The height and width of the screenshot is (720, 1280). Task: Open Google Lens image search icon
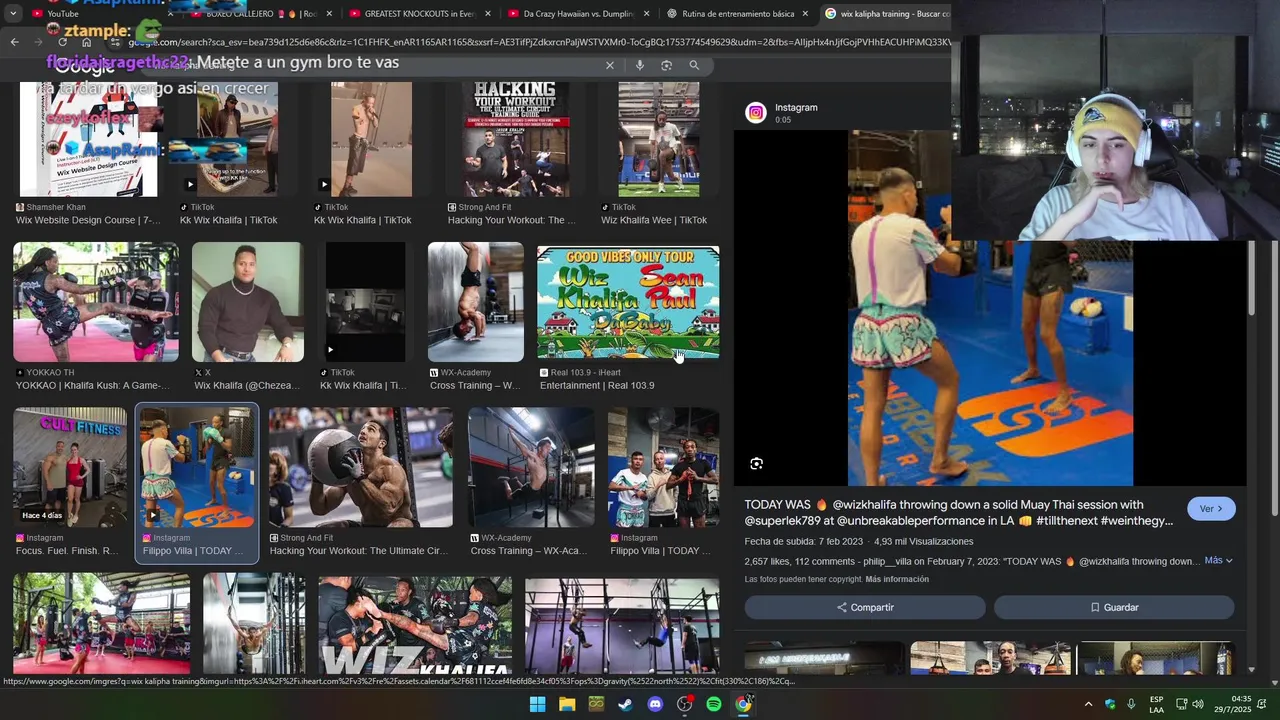tap(667, 65)
